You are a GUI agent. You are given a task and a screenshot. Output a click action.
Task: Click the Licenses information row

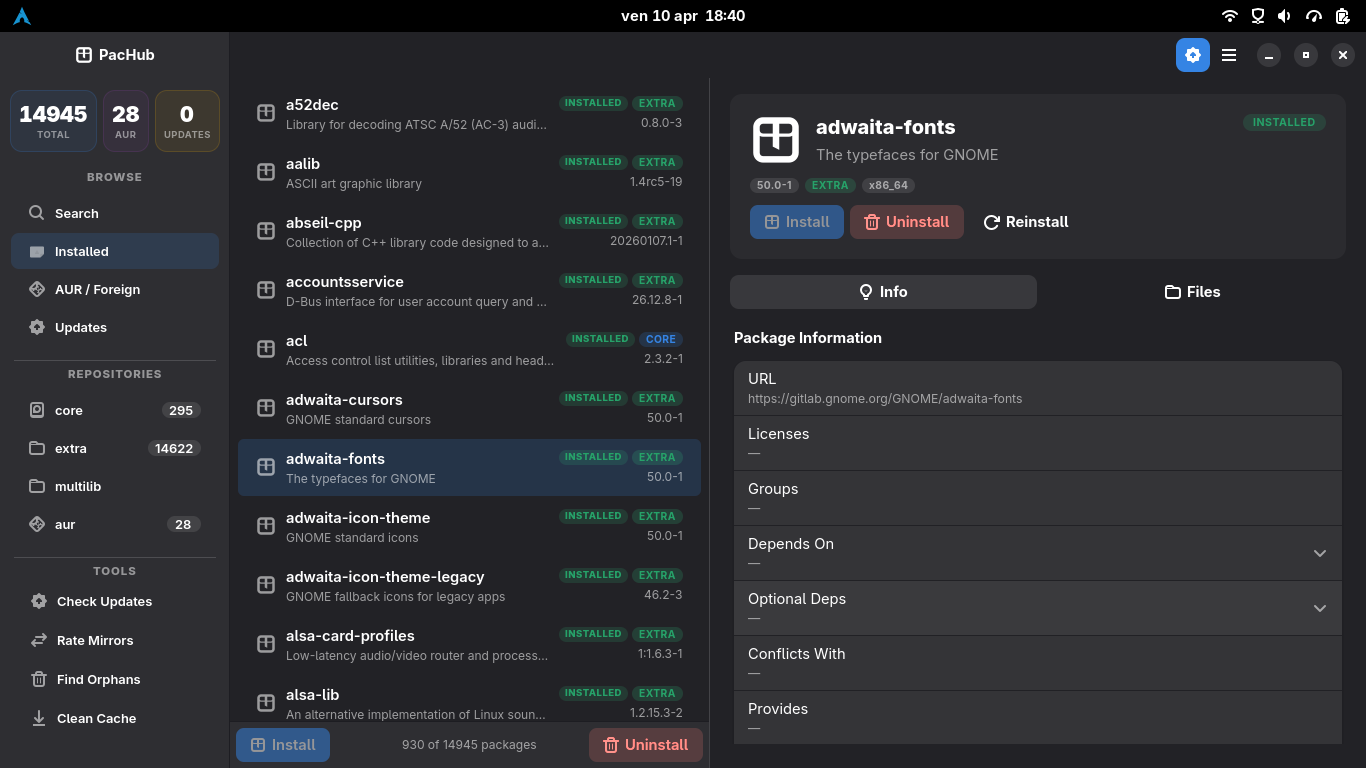[1038, 443]
